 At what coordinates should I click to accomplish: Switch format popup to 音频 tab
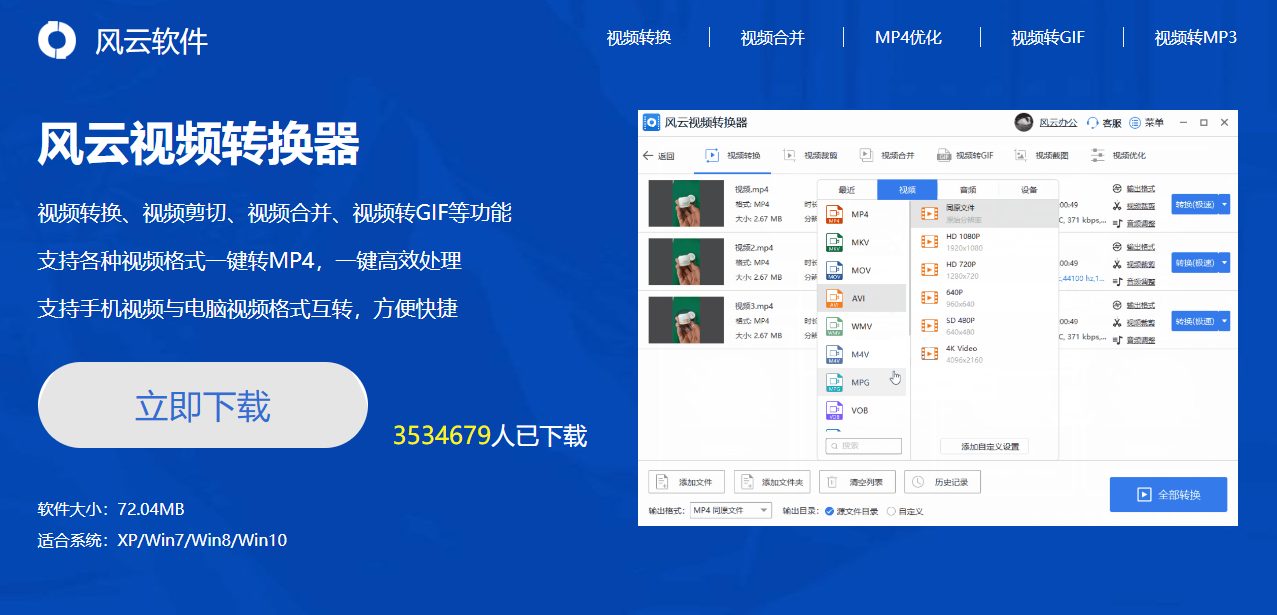[968, 190]
